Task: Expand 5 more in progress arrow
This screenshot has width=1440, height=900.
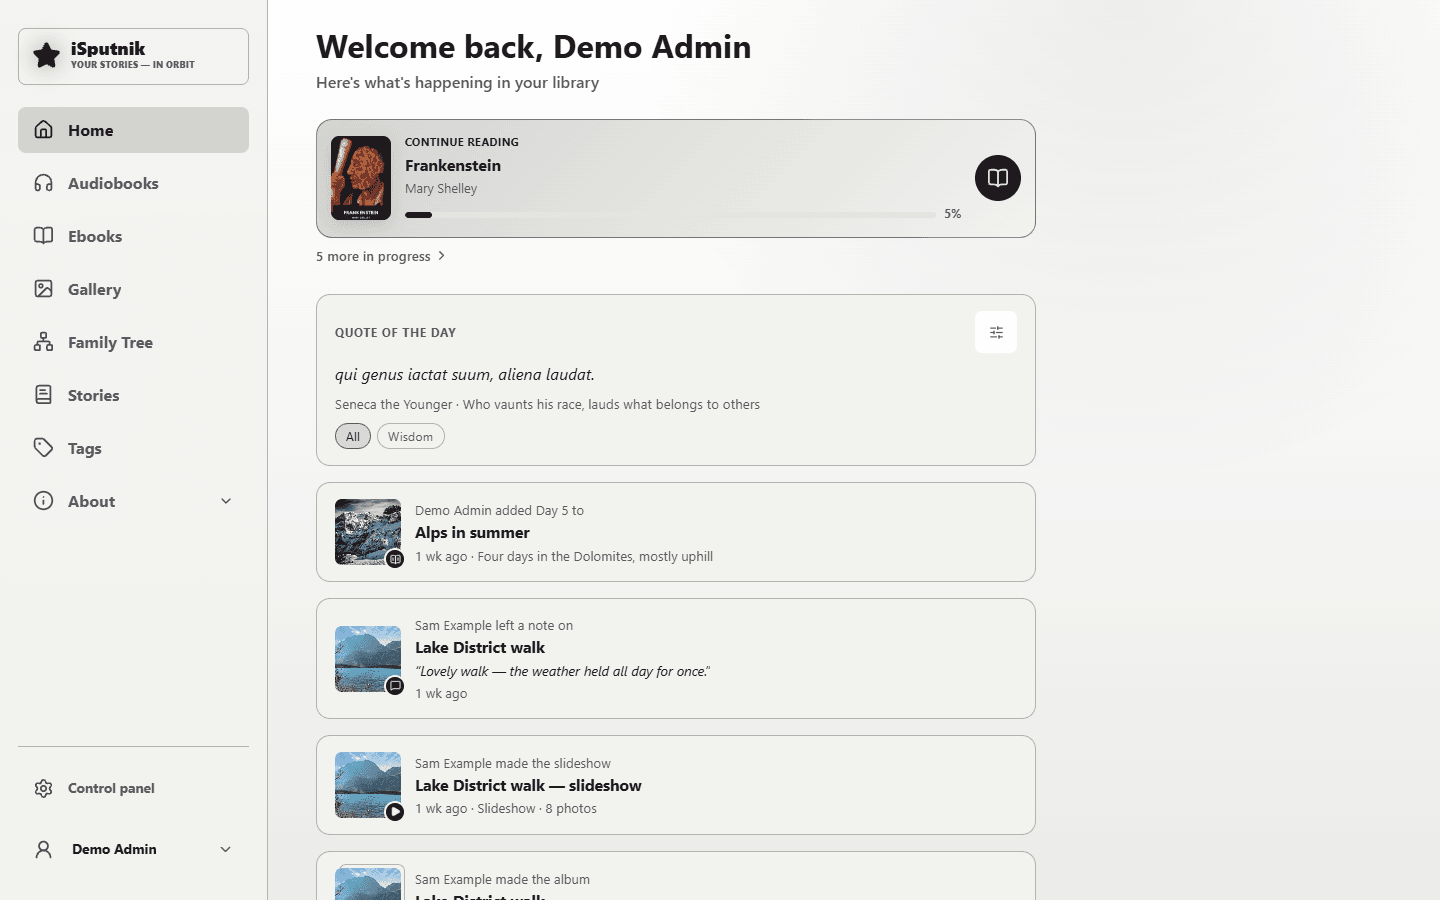Action: (442, 256)
